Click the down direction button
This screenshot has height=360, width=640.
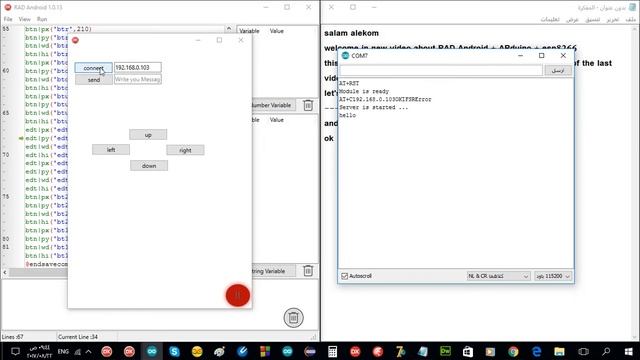[149, 166]
